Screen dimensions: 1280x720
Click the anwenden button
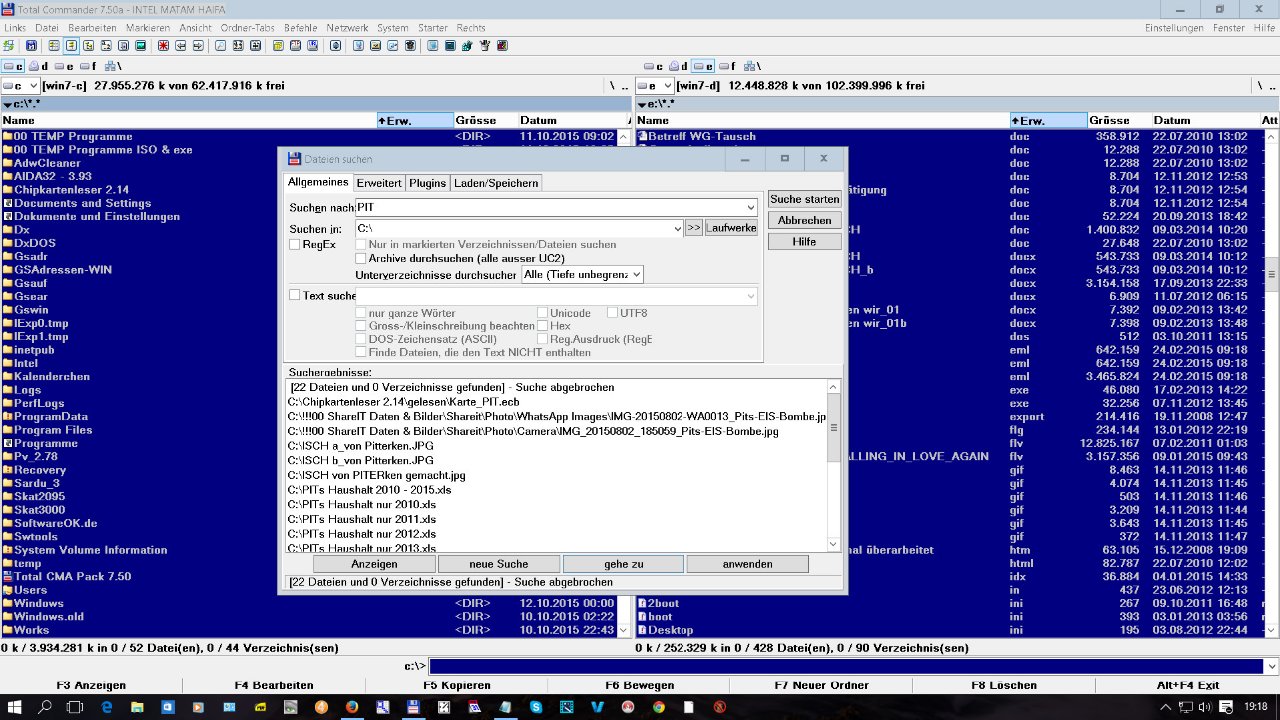748,564
